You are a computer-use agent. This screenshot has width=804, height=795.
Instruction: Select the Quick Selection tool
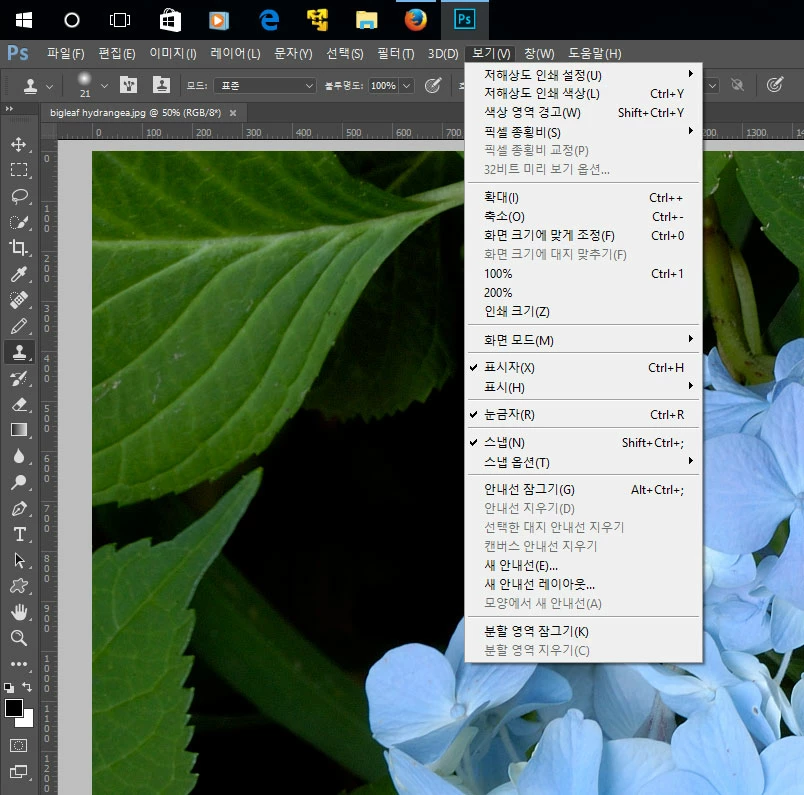point(19,222)
